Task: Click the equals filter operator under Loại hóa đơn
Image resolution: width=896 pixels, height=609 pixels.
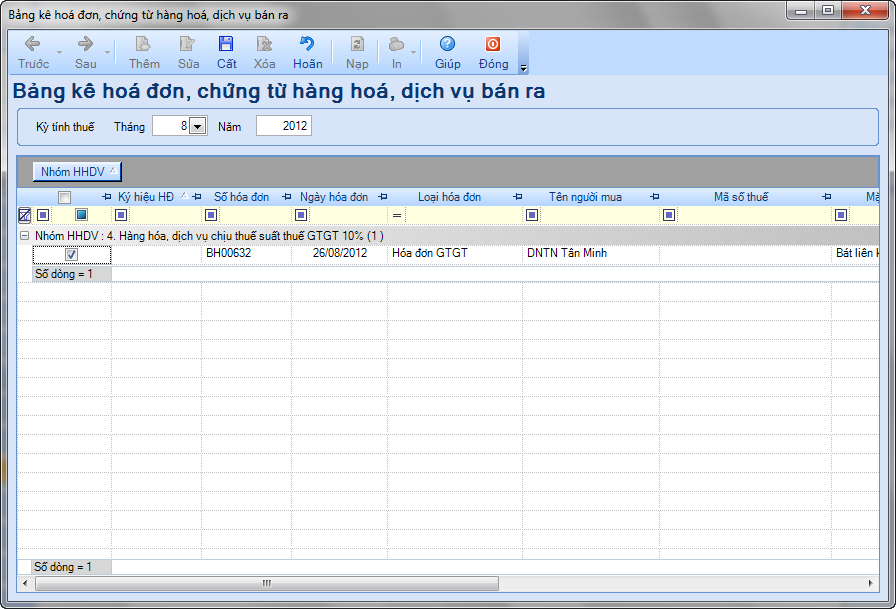Action: 397,215
